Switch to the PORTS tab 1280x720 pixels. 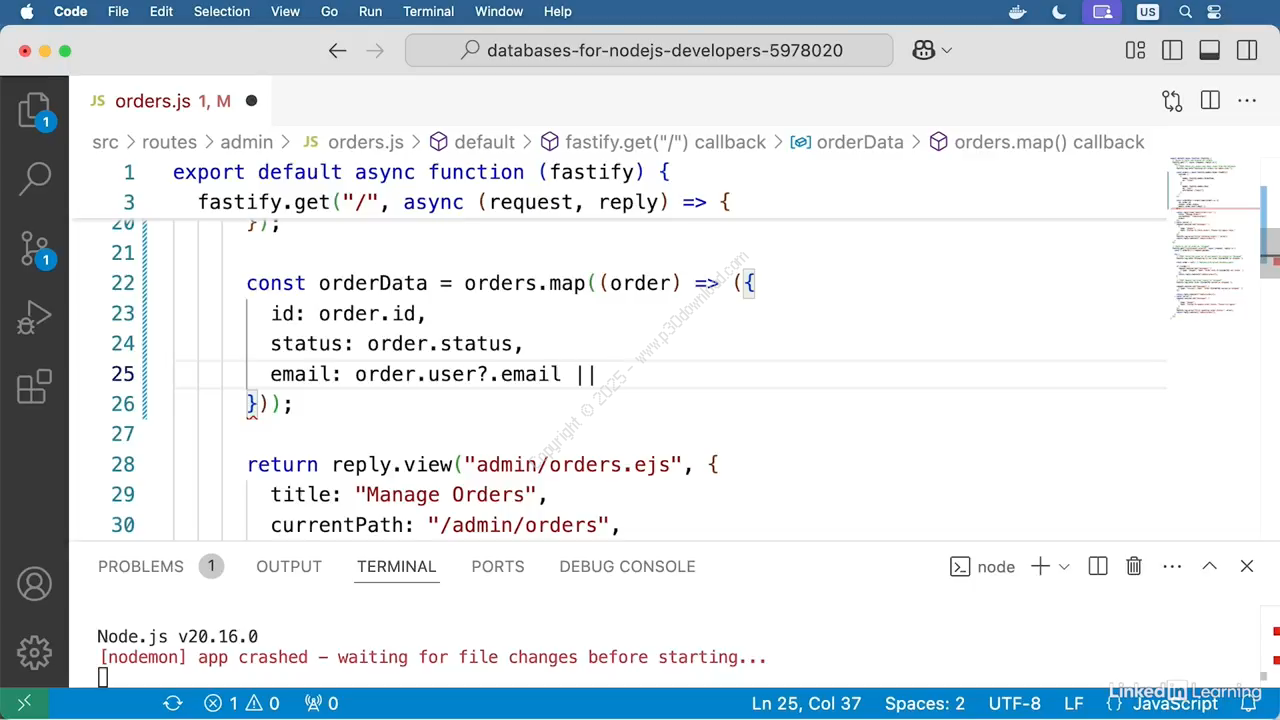coord(498,566)
